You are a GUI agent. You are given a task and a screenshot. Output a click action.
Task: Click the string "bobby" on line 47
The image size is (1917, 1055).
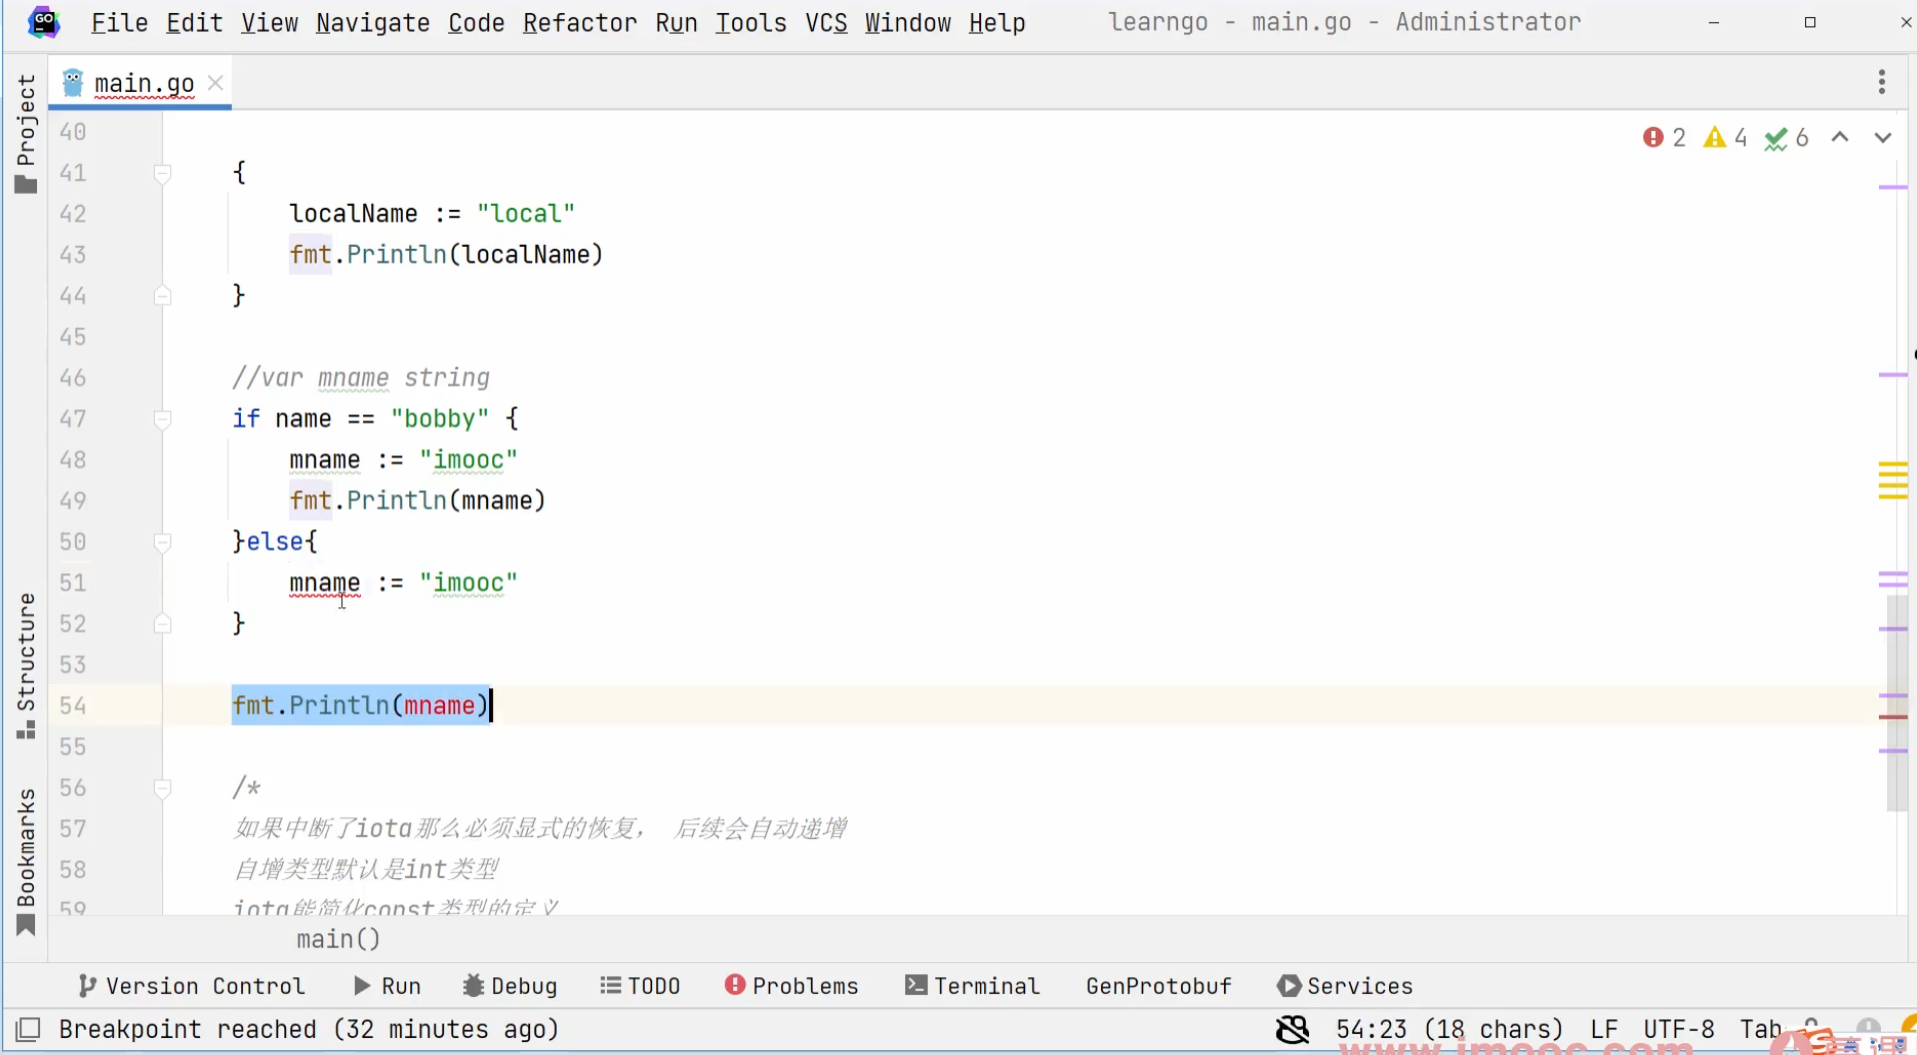[x=440, y=419]
